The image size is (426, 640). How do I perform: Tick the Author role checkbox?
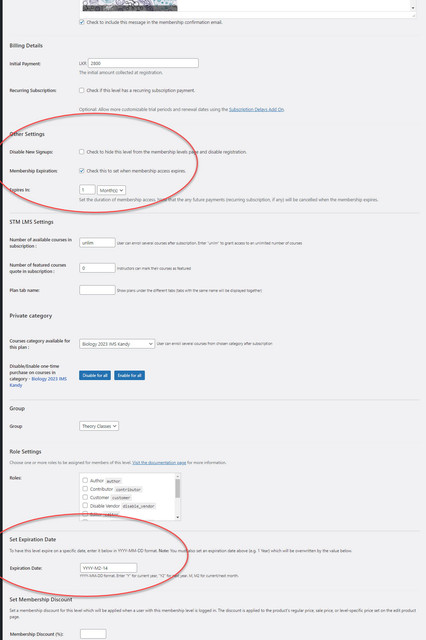[x=85, y=480]
